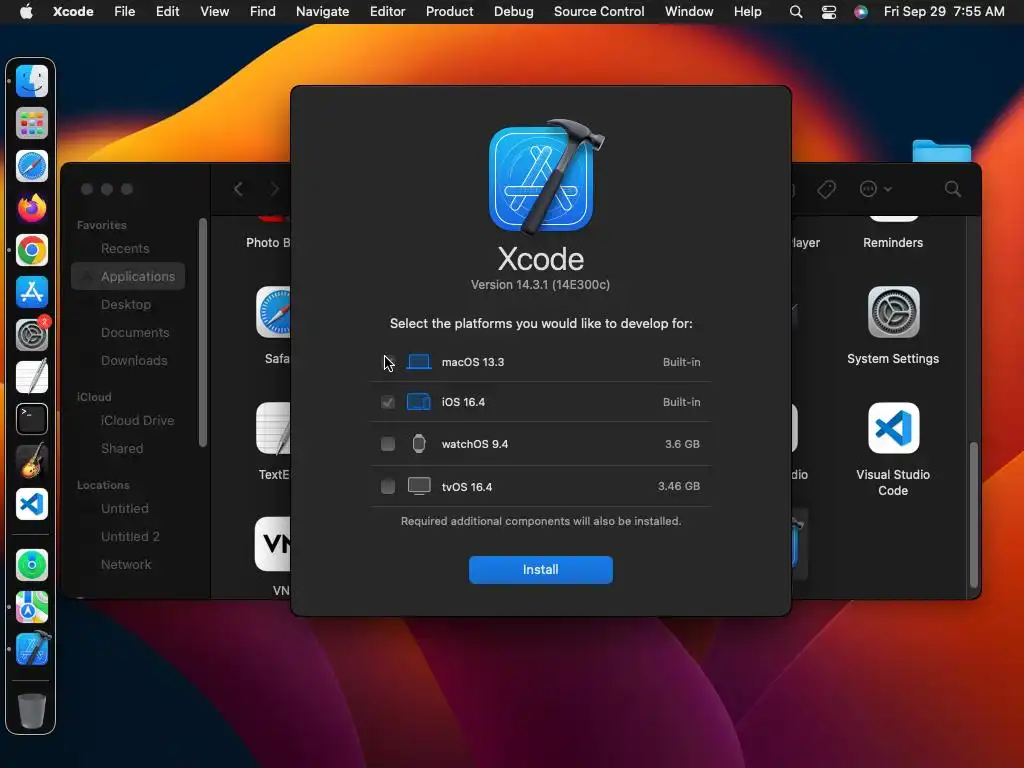Open Find My from the Dock
The width and height of the screenshot is (1024, 768).
coord(31,565)
